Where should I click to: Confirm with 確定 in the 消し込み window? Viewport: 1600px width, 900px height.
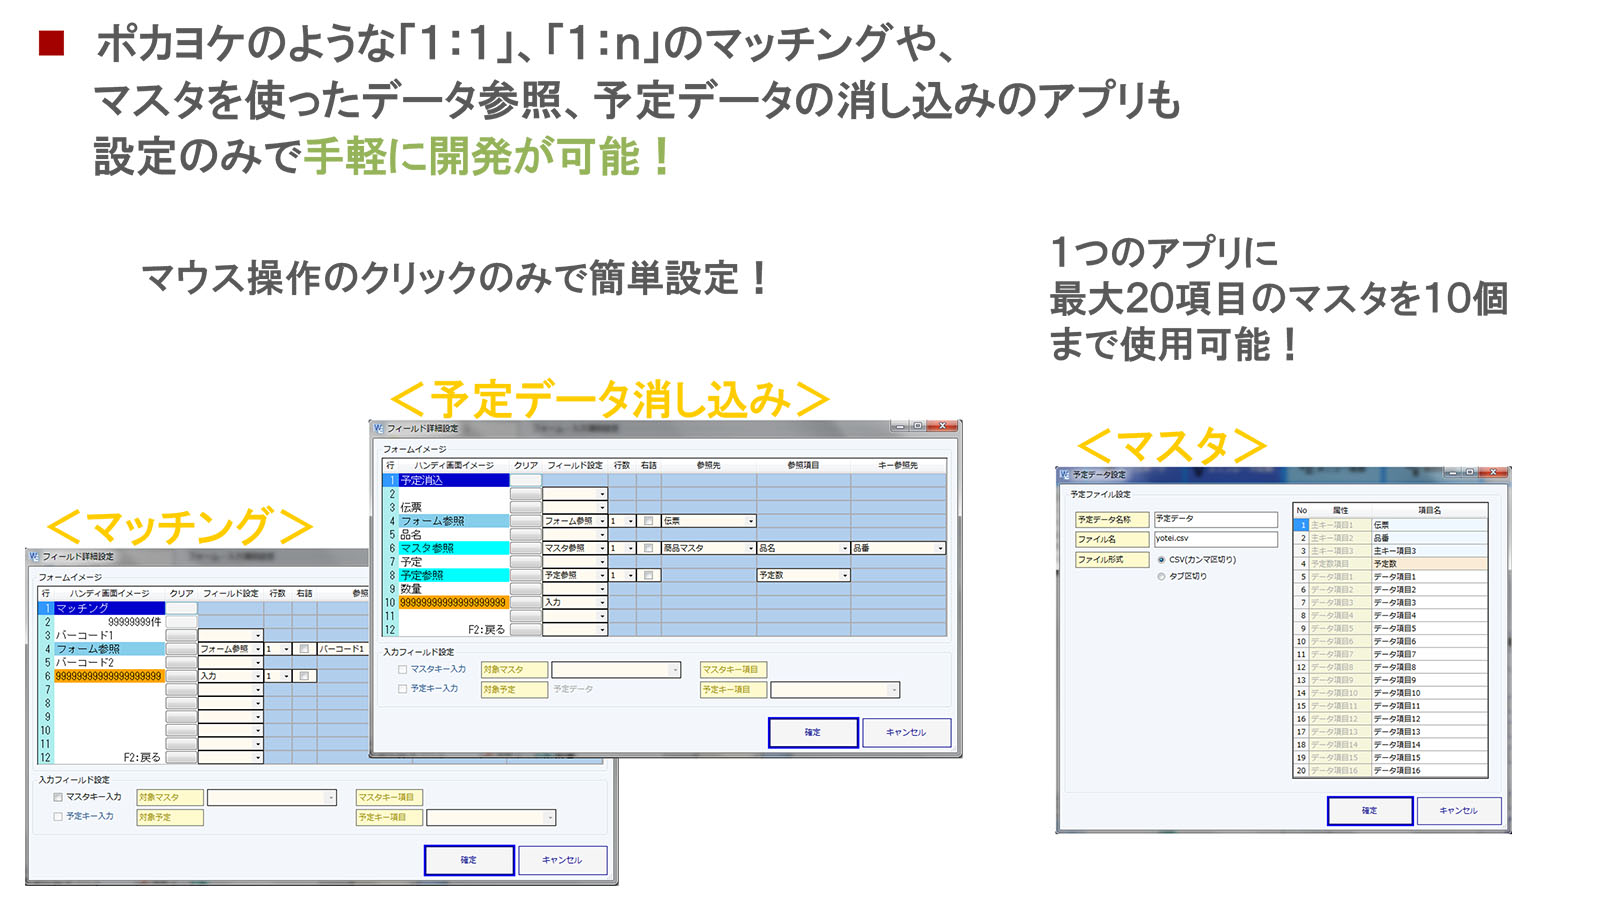click(813, 733)
